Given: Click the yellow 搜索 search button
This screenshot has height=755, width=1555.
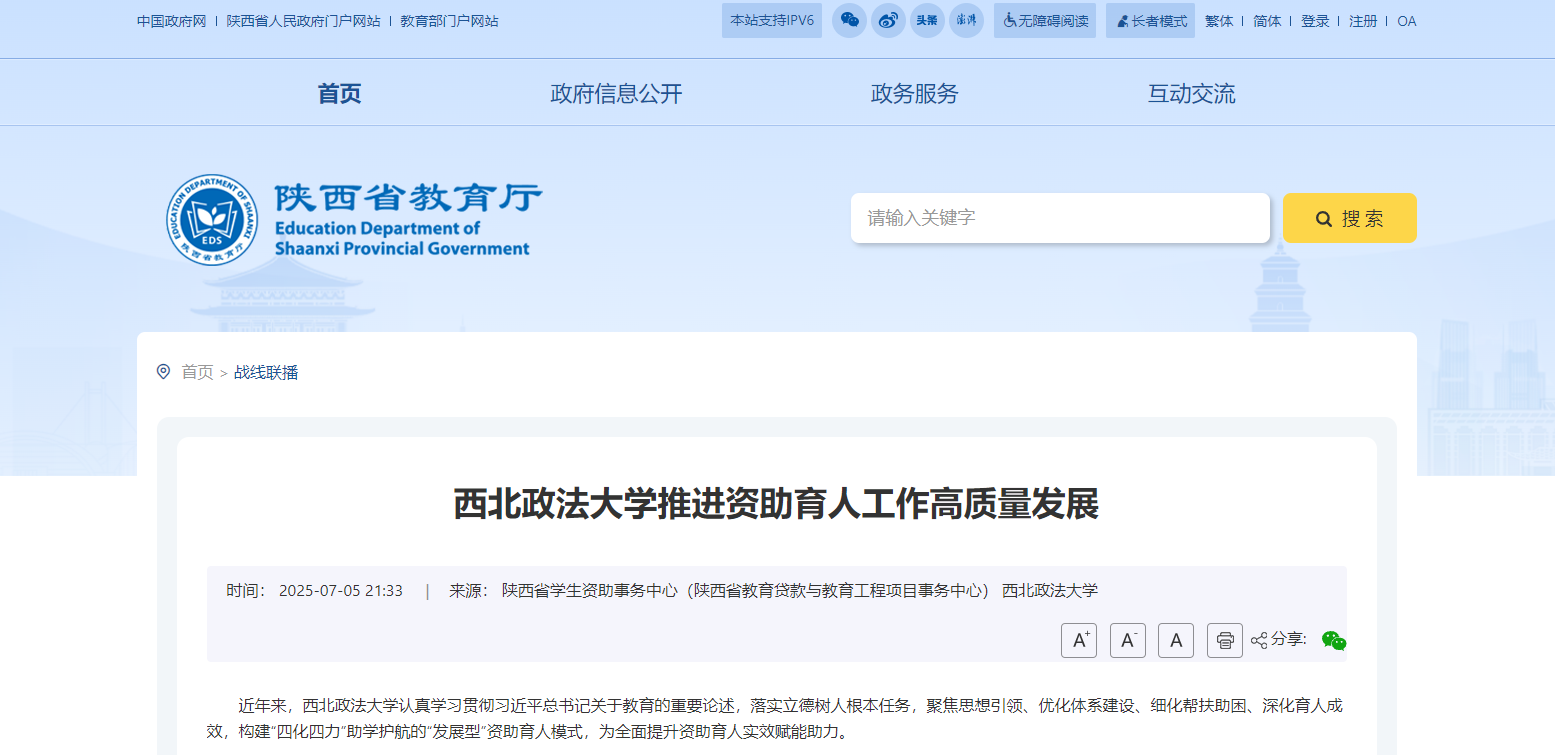Looking at the screenshot, I should 1349,218.
